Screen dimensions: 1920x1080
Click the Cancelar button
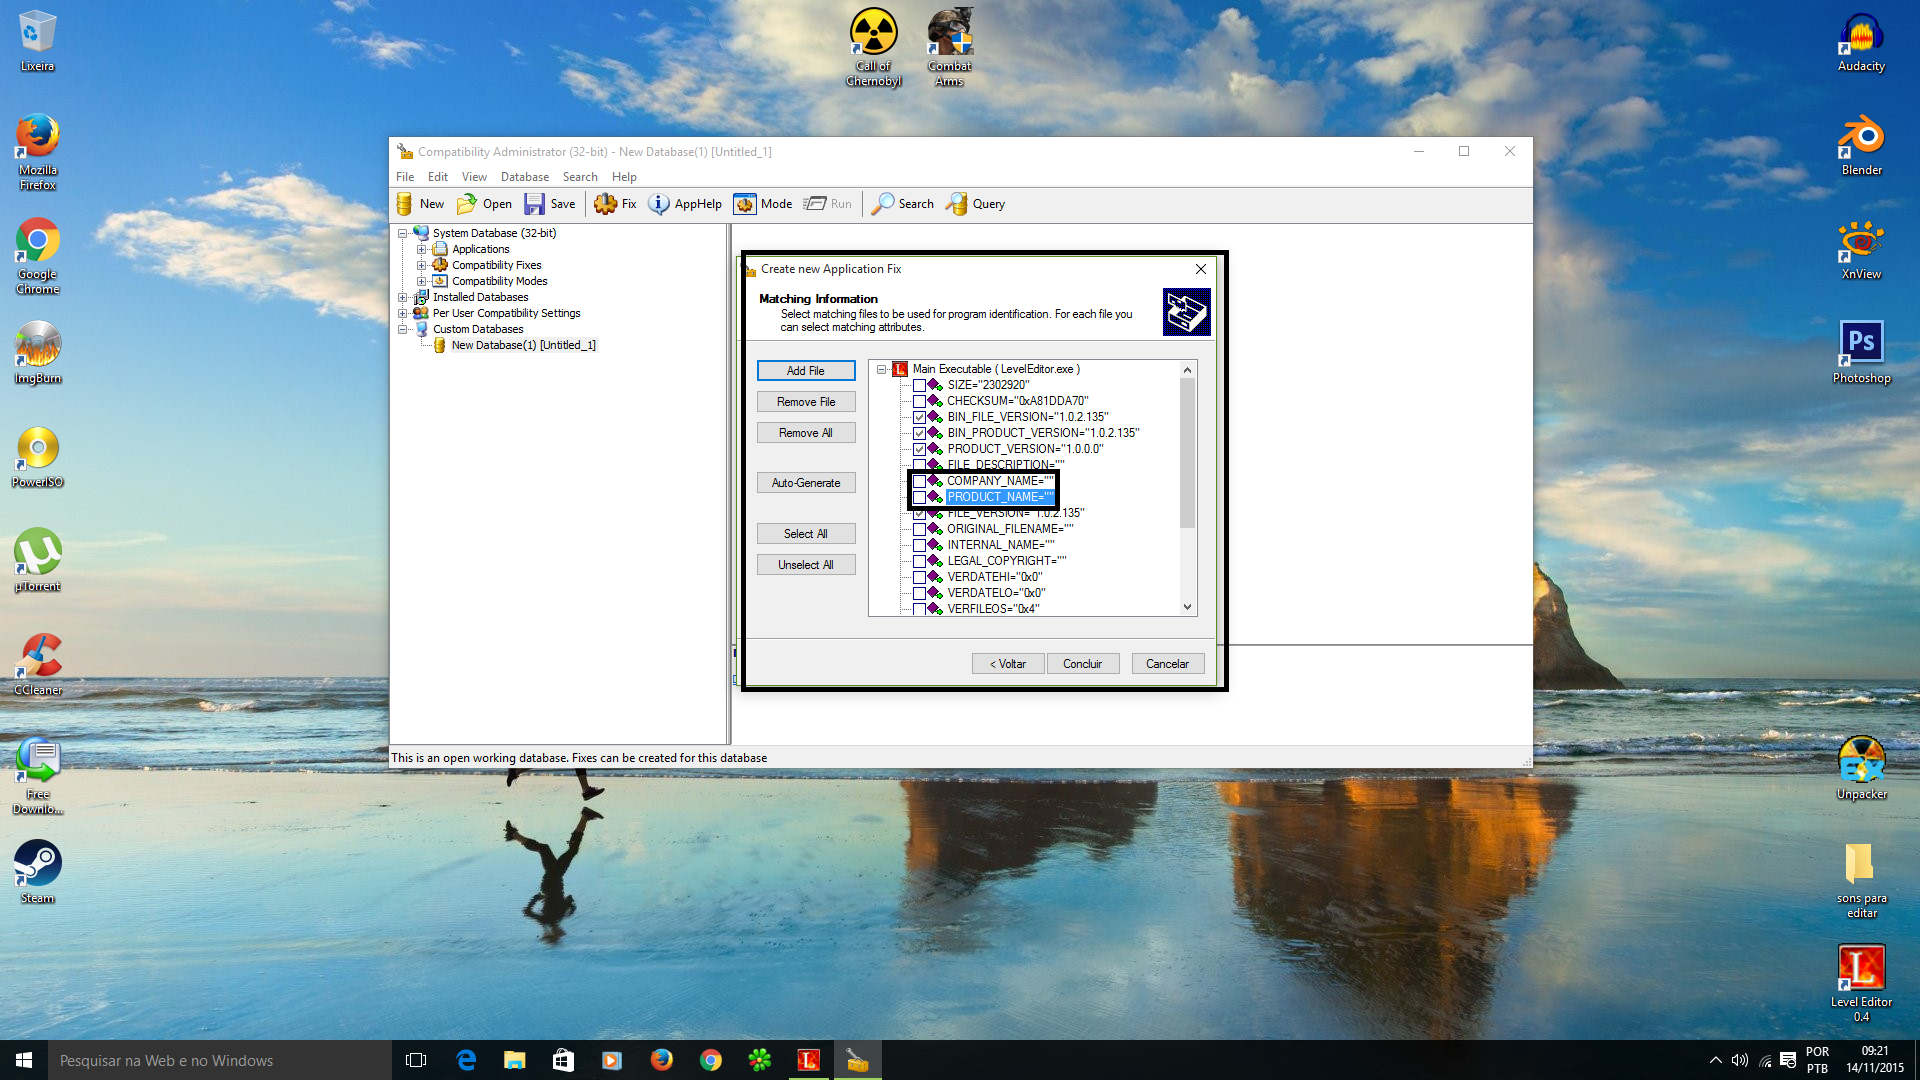click(x=1167, y=664)
